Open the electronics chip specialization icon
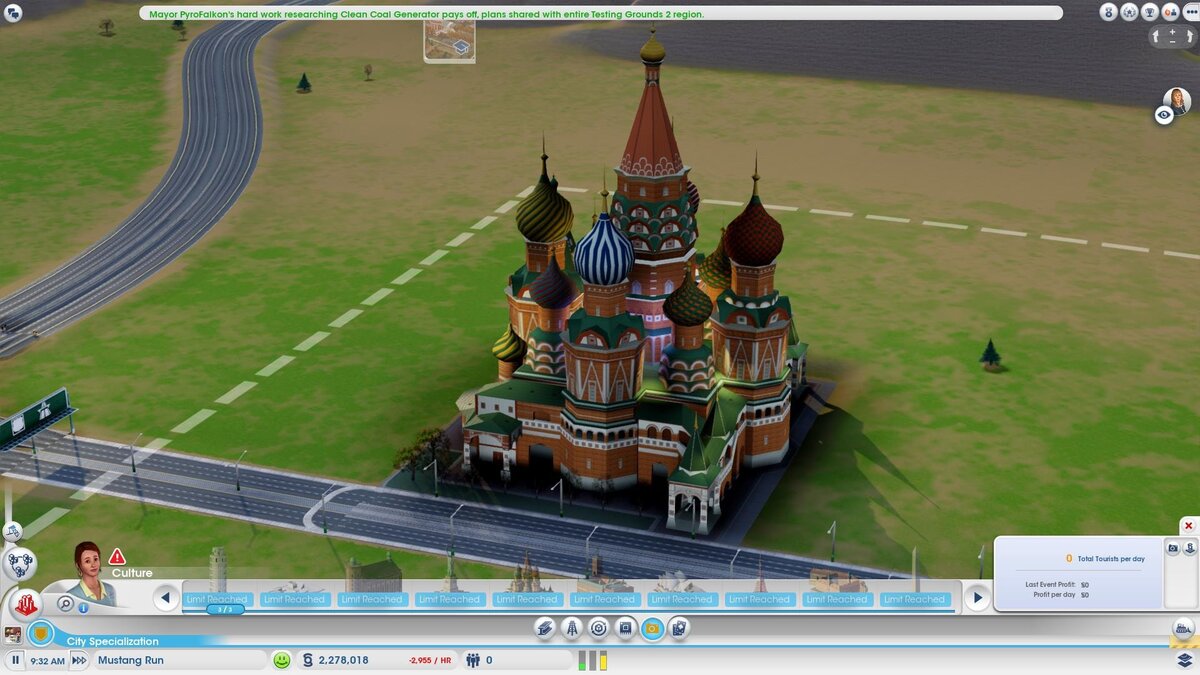Screen dimensions: 1200x675 coord(625,628)
